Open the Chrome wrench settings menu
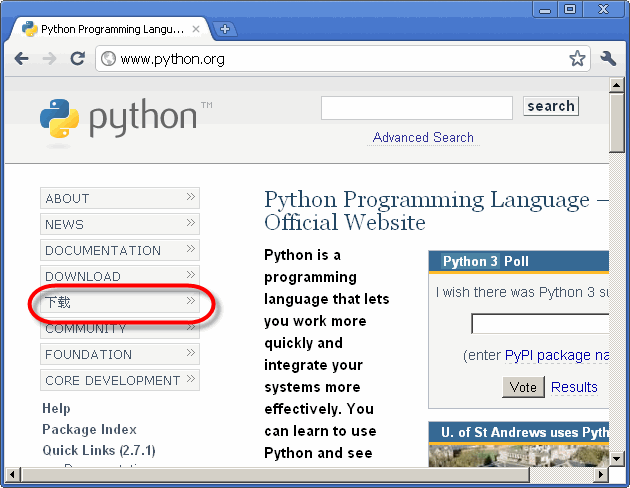The height and width of the screenshot is (488, 630). pyautogui.click(x=608, y=59)
